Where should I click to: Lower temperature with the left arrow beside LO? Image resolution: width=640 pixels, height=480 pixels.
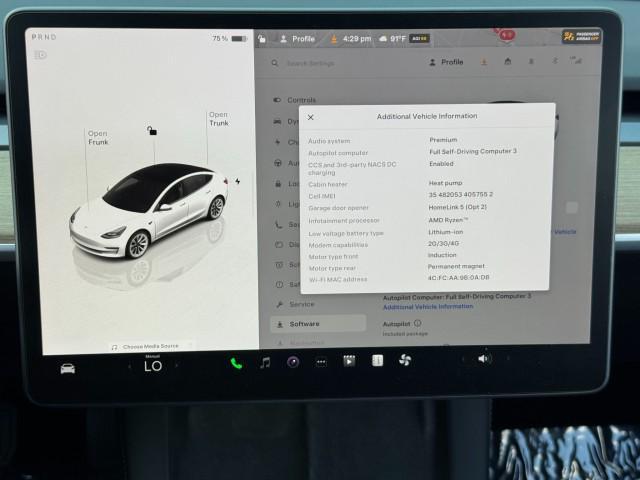pos(130,367)
